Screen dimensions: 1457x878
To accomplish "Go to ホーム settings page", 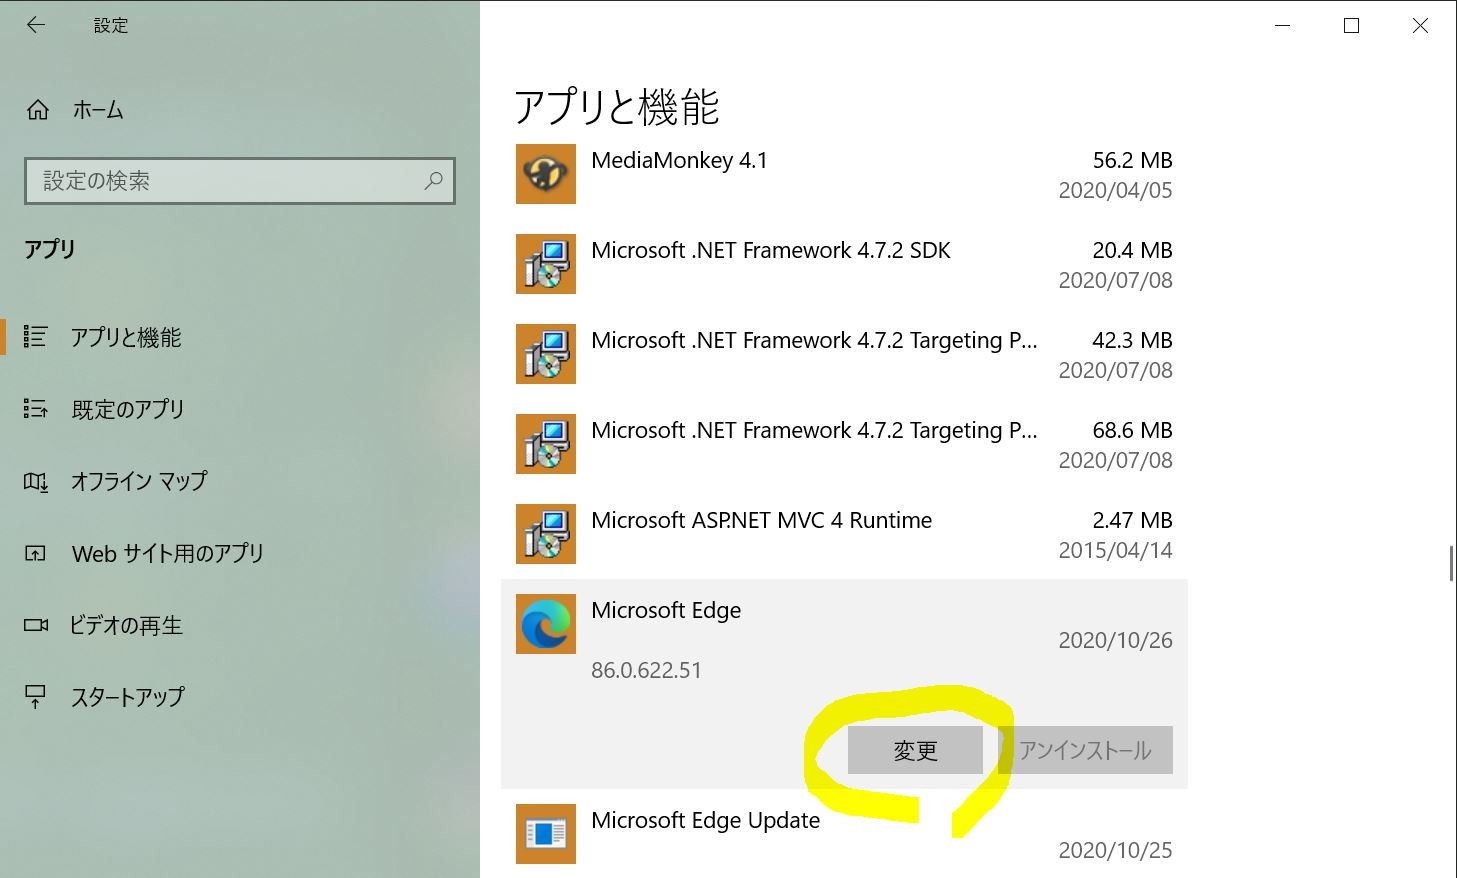I will (98, 110).
